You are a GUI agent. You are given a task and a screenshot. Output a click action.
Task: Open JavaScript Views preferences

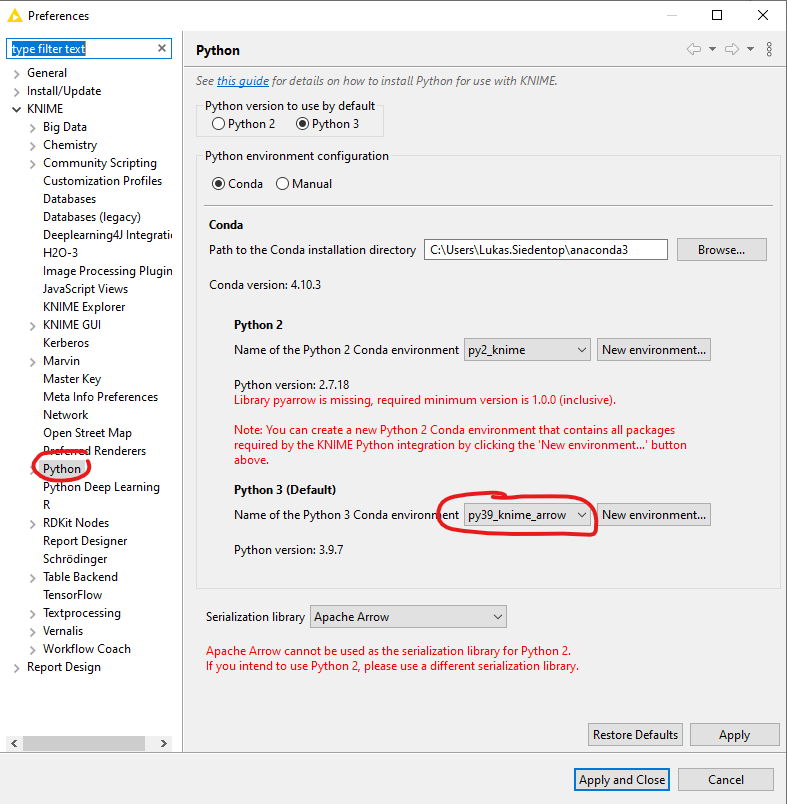(85, 289)
